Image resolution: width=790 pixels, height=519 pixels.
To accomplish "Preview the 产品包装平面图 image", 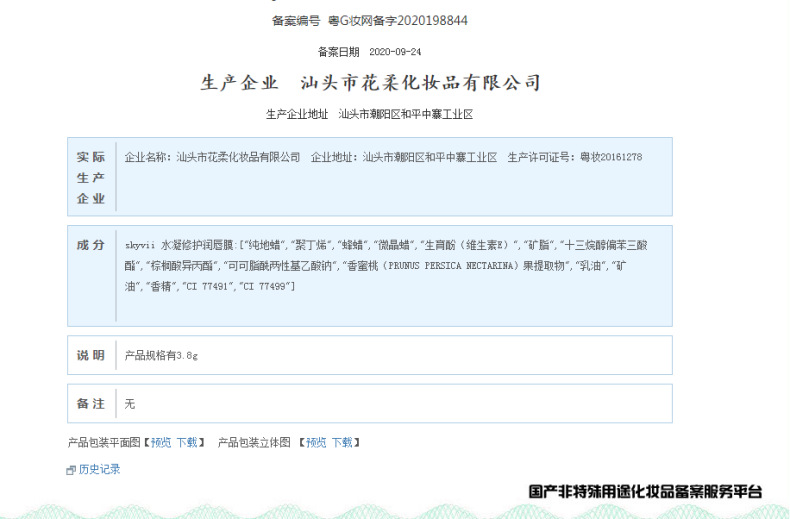I will [x=161, y=442].
